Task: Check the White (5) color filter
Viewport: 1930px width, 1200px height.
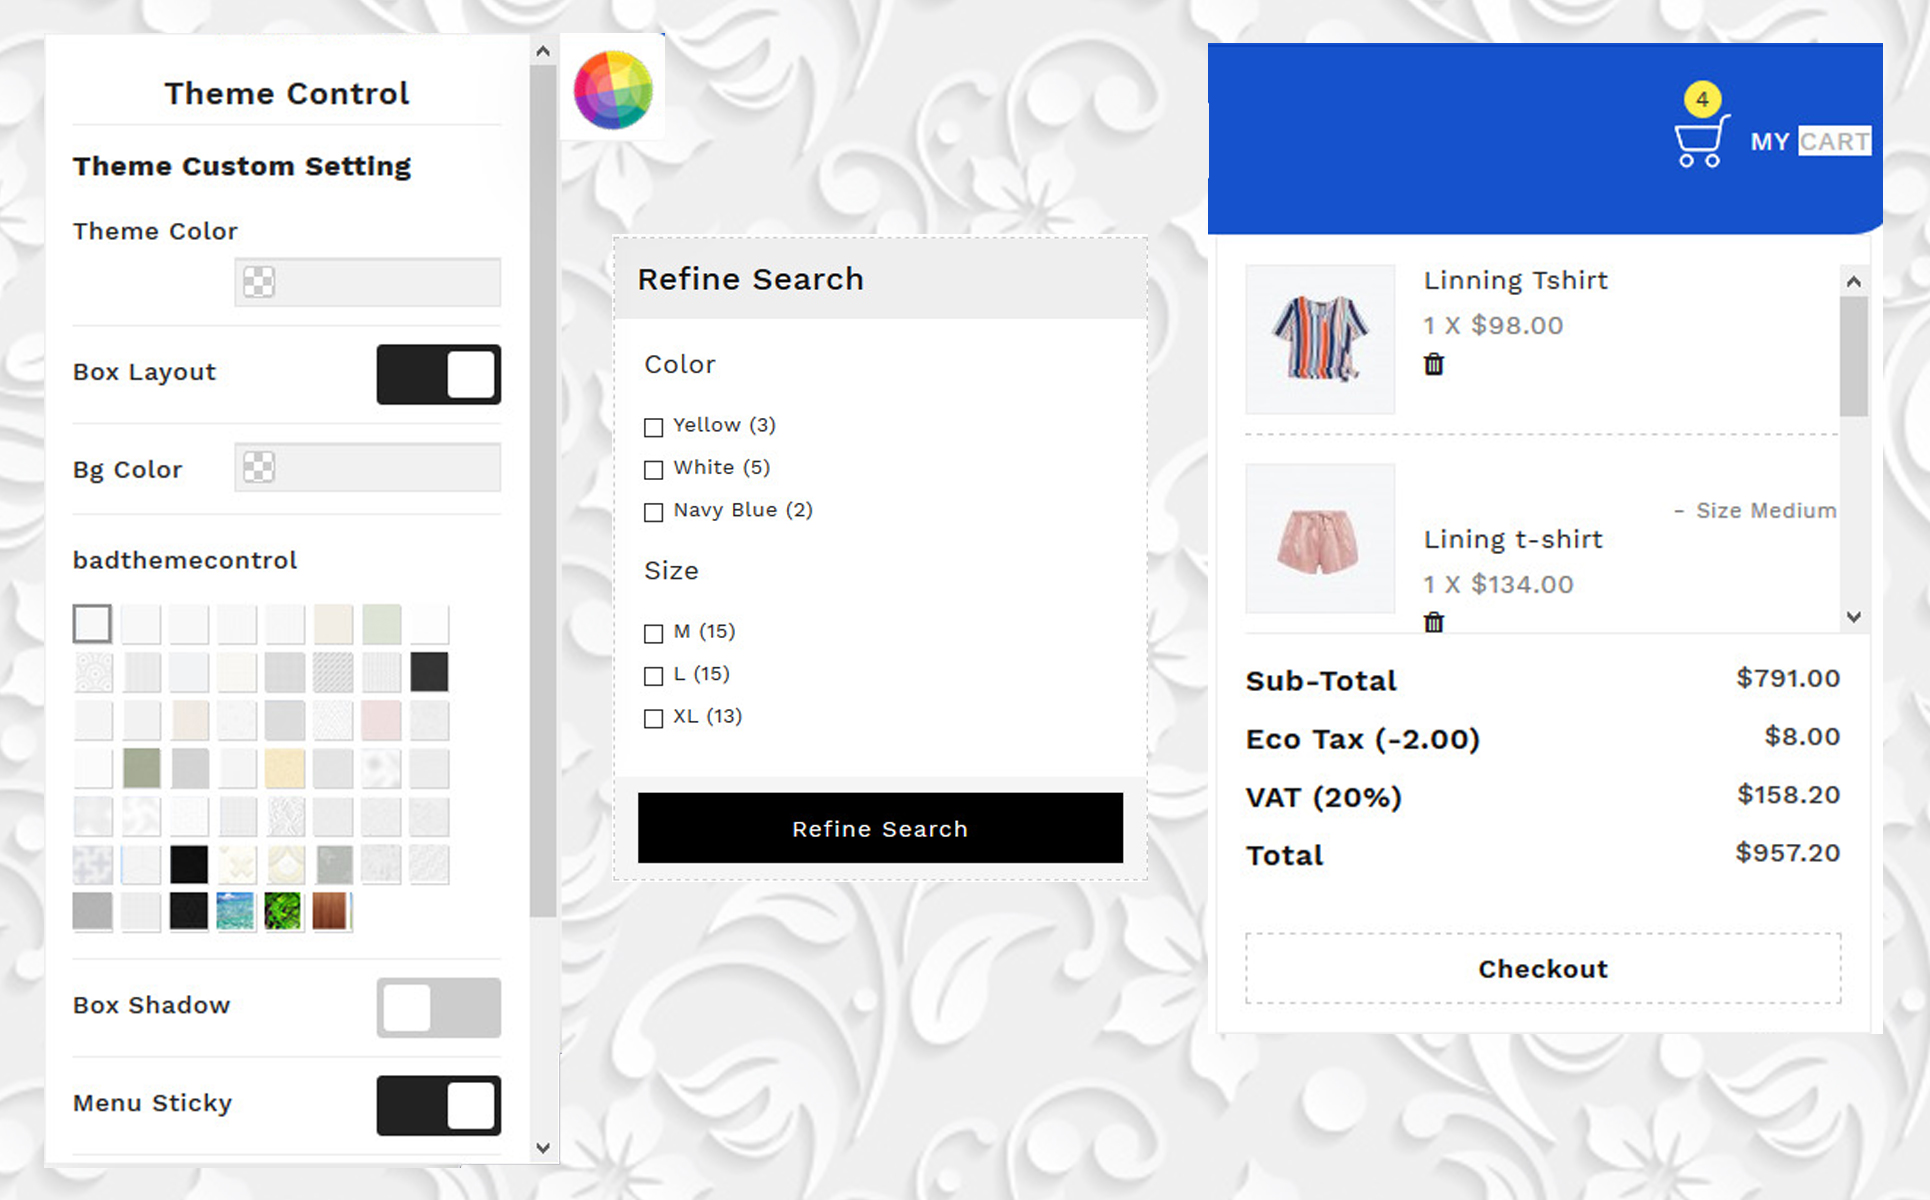Action: coord(653,469)
